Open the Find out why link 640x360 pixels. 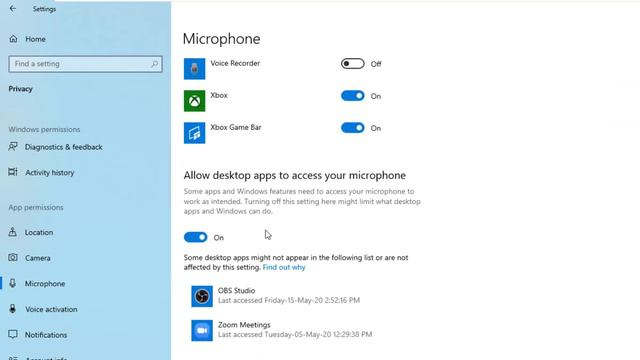(x=284, y=267)
